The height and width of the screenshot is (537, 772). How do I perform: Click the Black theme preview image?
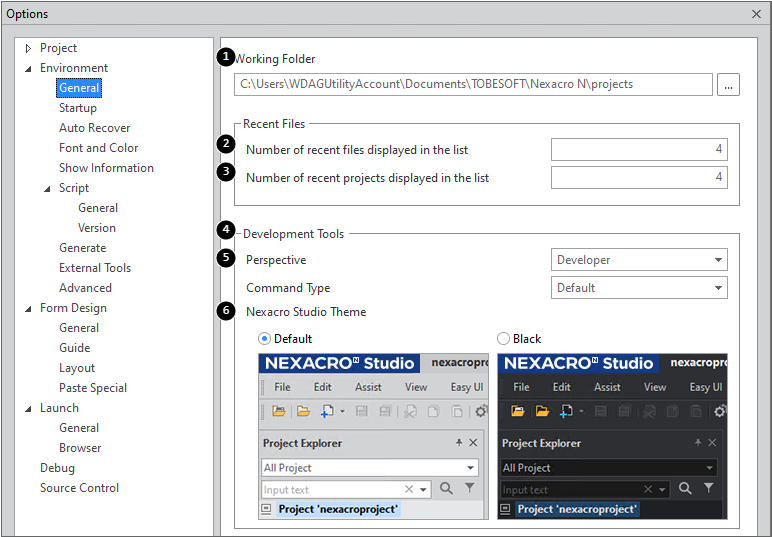pos(612,436)
